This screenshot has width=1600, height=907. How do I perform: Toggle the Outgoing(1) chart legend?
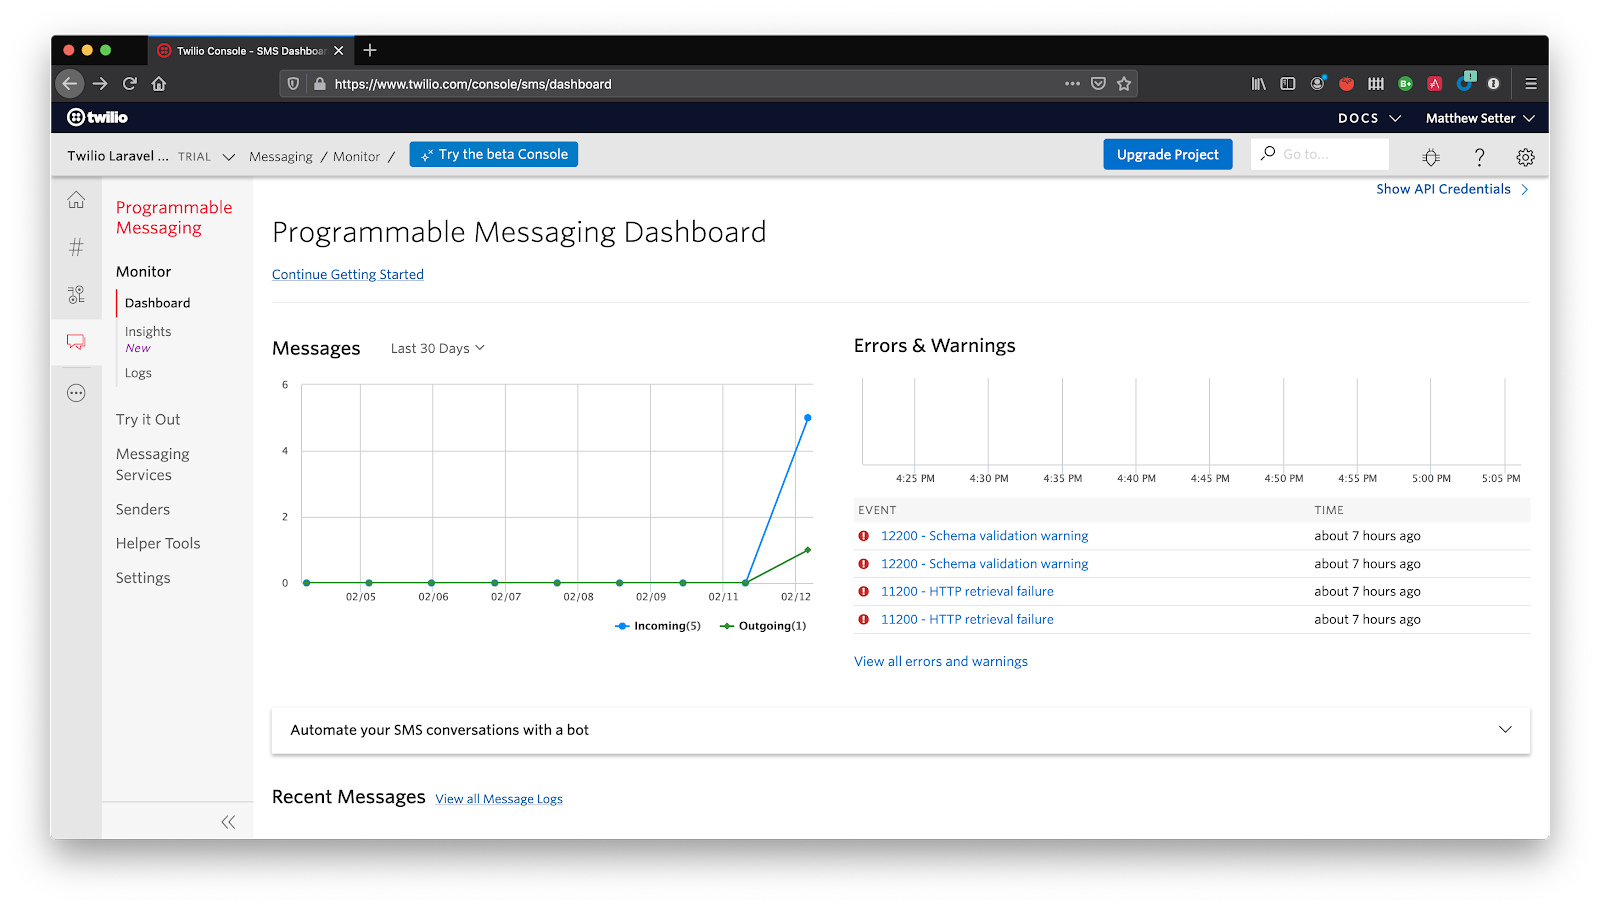(763, 626)
